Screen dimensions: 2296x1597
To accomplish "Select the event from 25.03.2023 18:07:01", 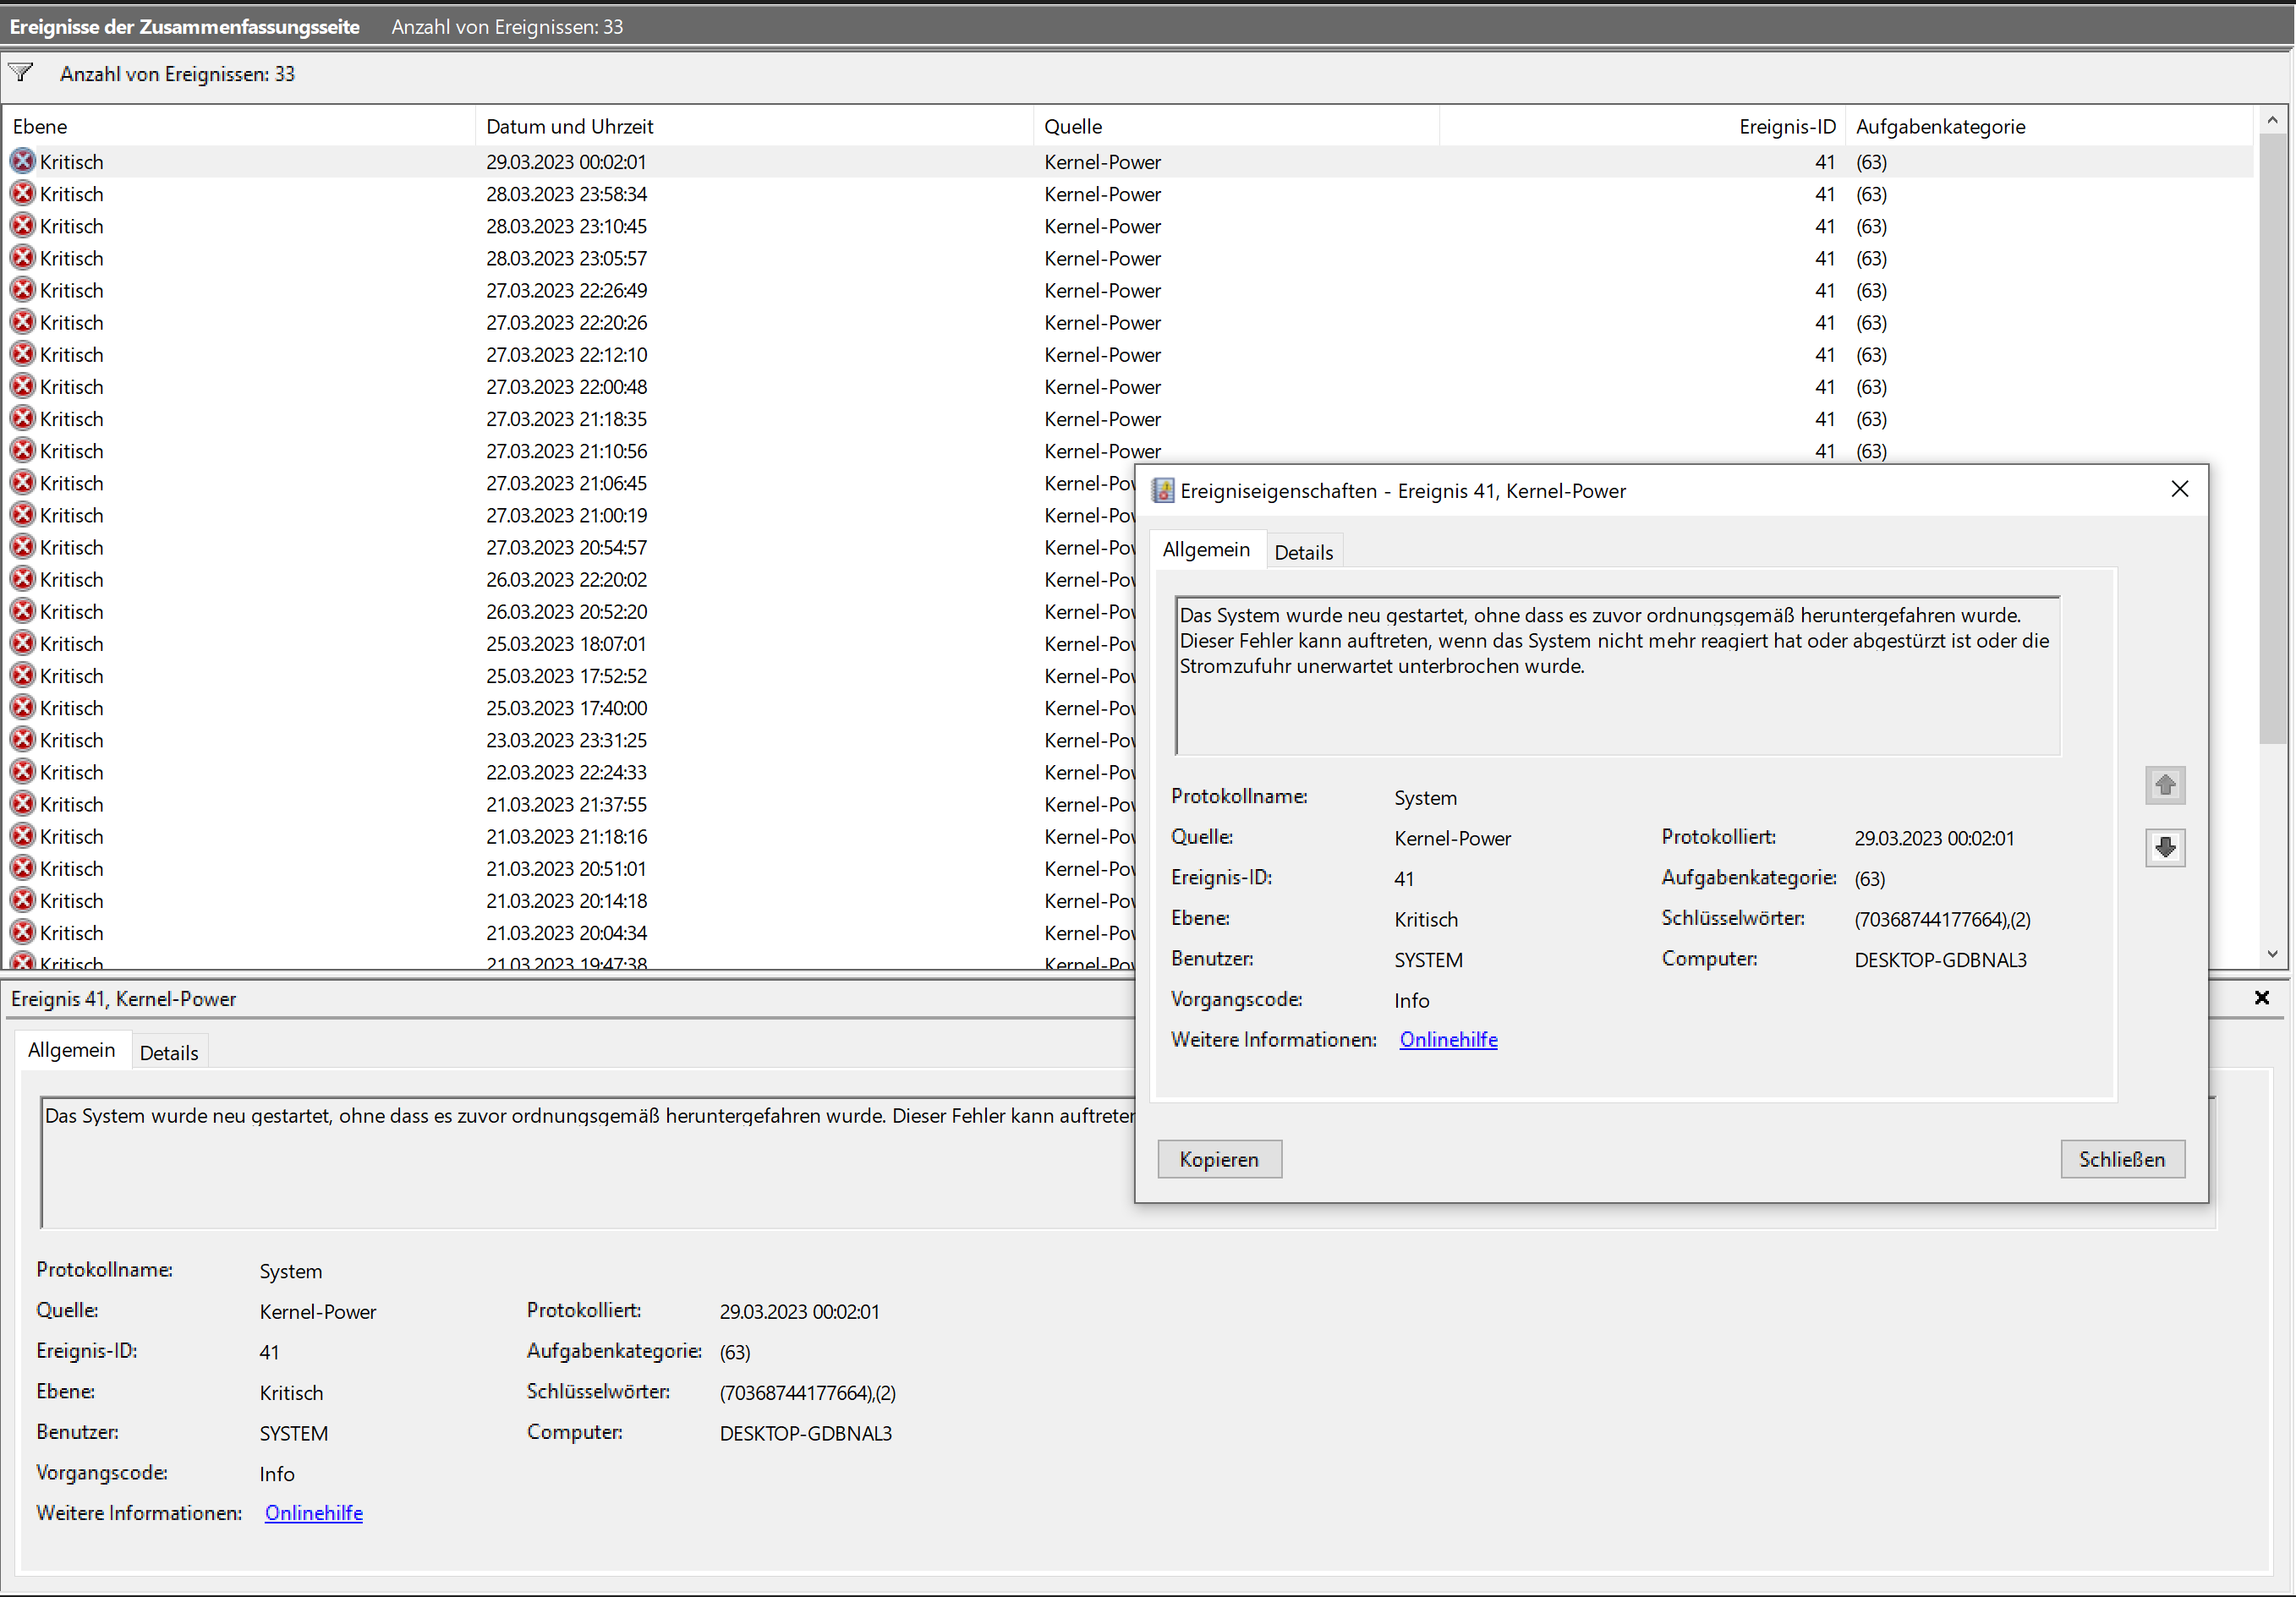I will [x=566, y=644].
